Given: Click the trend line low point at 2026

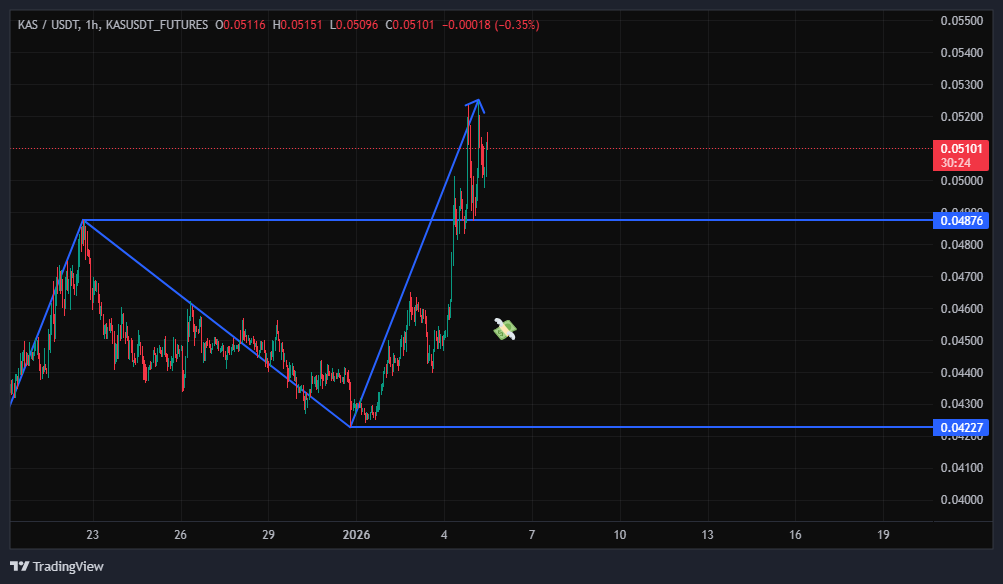Looking at the screenshot, I should [351, 427].
